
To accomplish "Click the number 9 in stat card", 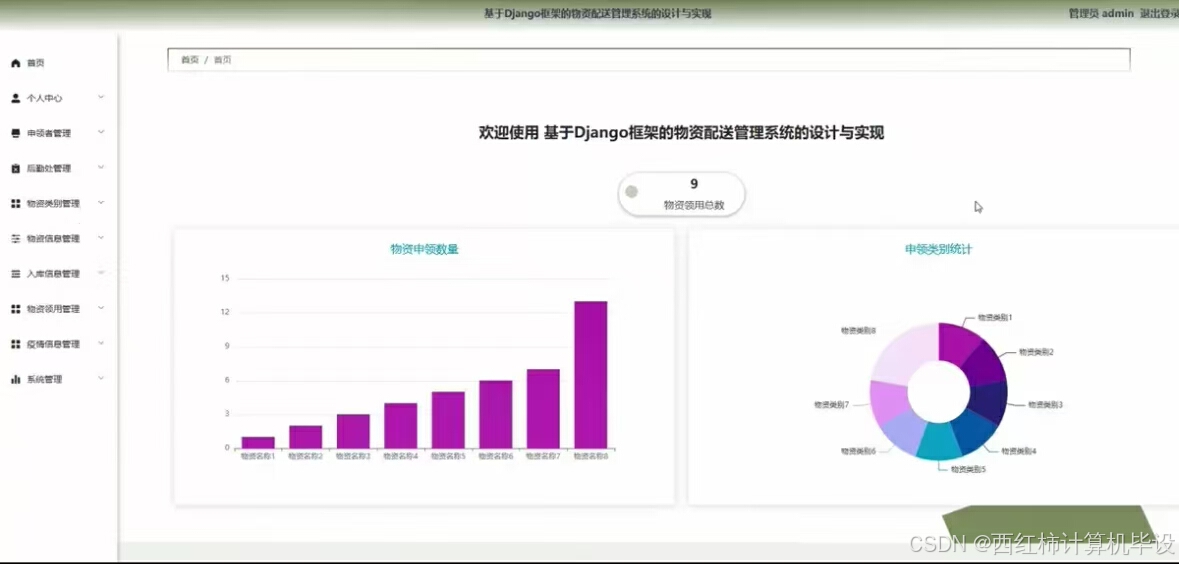I will [x=694, y=183].
